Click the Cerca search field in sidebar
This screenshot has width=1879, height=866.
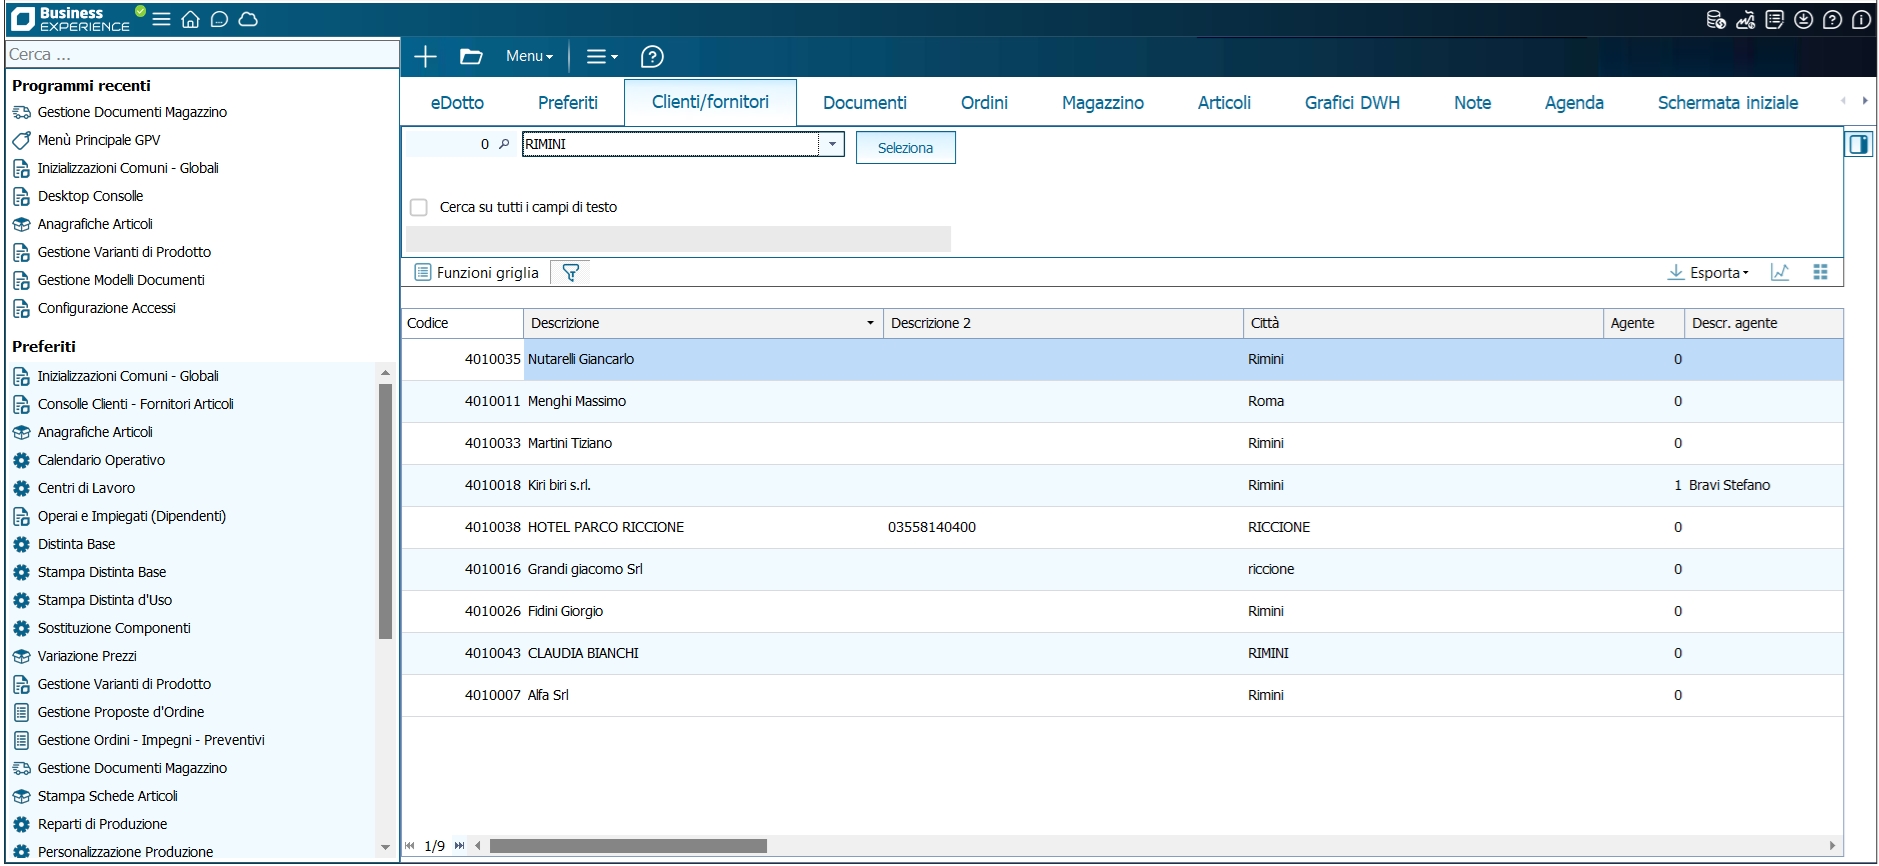tap(200, 55)
